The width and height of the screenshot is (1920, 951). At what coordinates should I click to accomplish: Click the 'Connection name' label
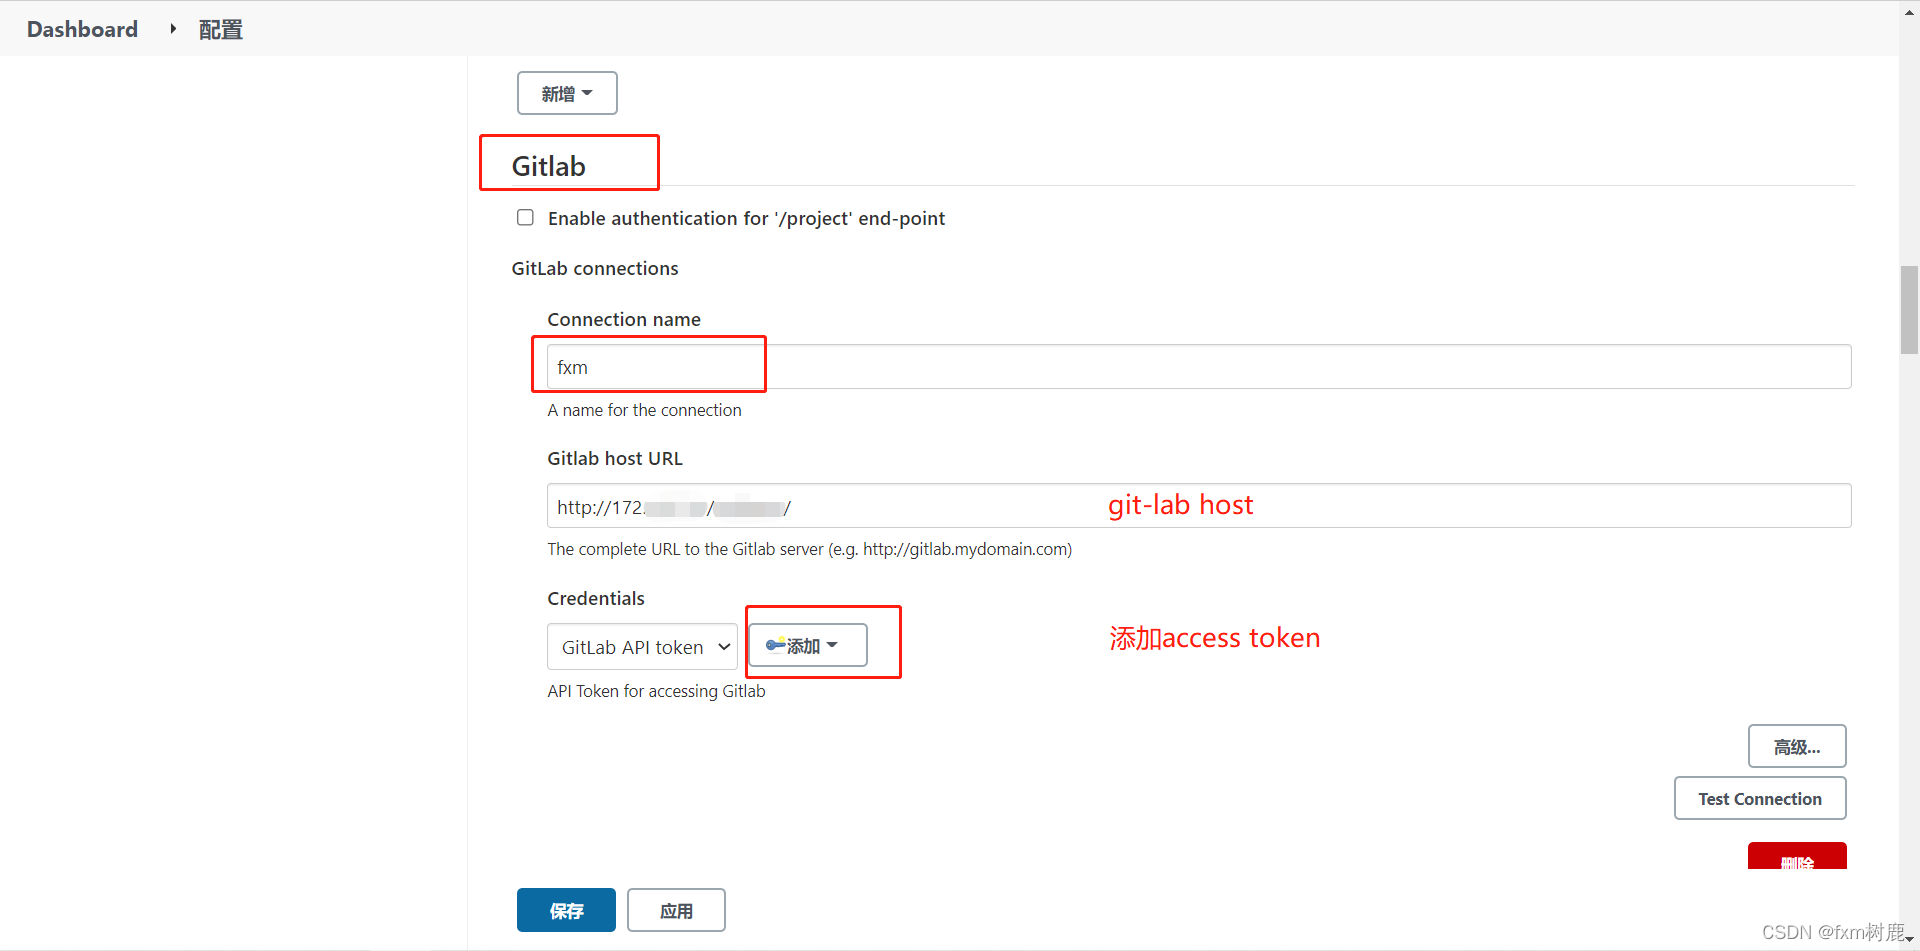point(624,319)
